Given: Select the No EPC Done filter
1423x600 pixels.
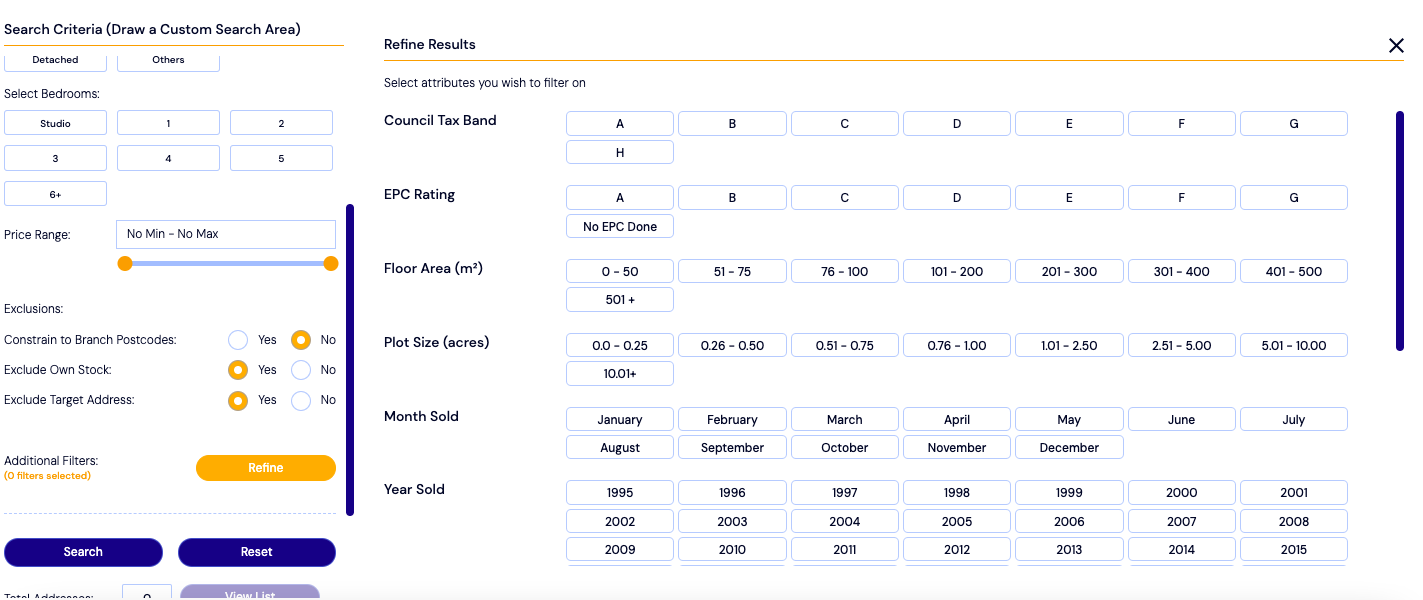Looking at the screenshot, I should point(620,226).
